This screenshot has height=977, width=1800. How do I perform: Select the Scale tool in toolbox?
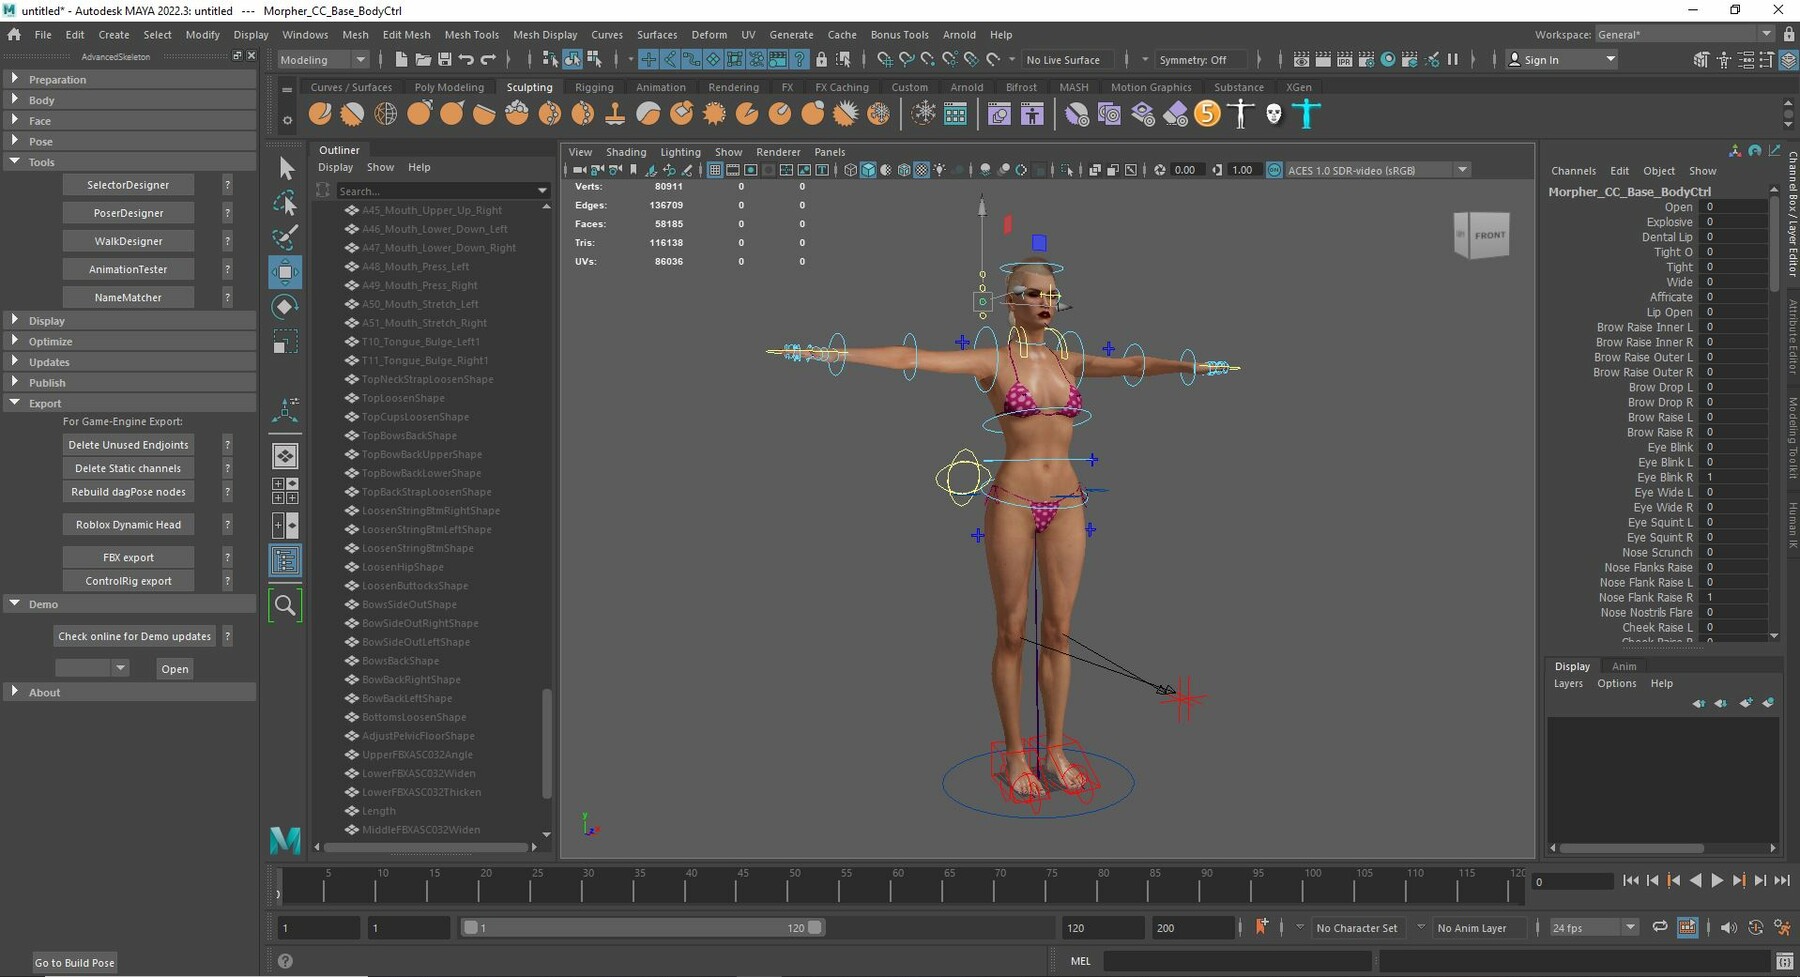click(x=285, y=342)
